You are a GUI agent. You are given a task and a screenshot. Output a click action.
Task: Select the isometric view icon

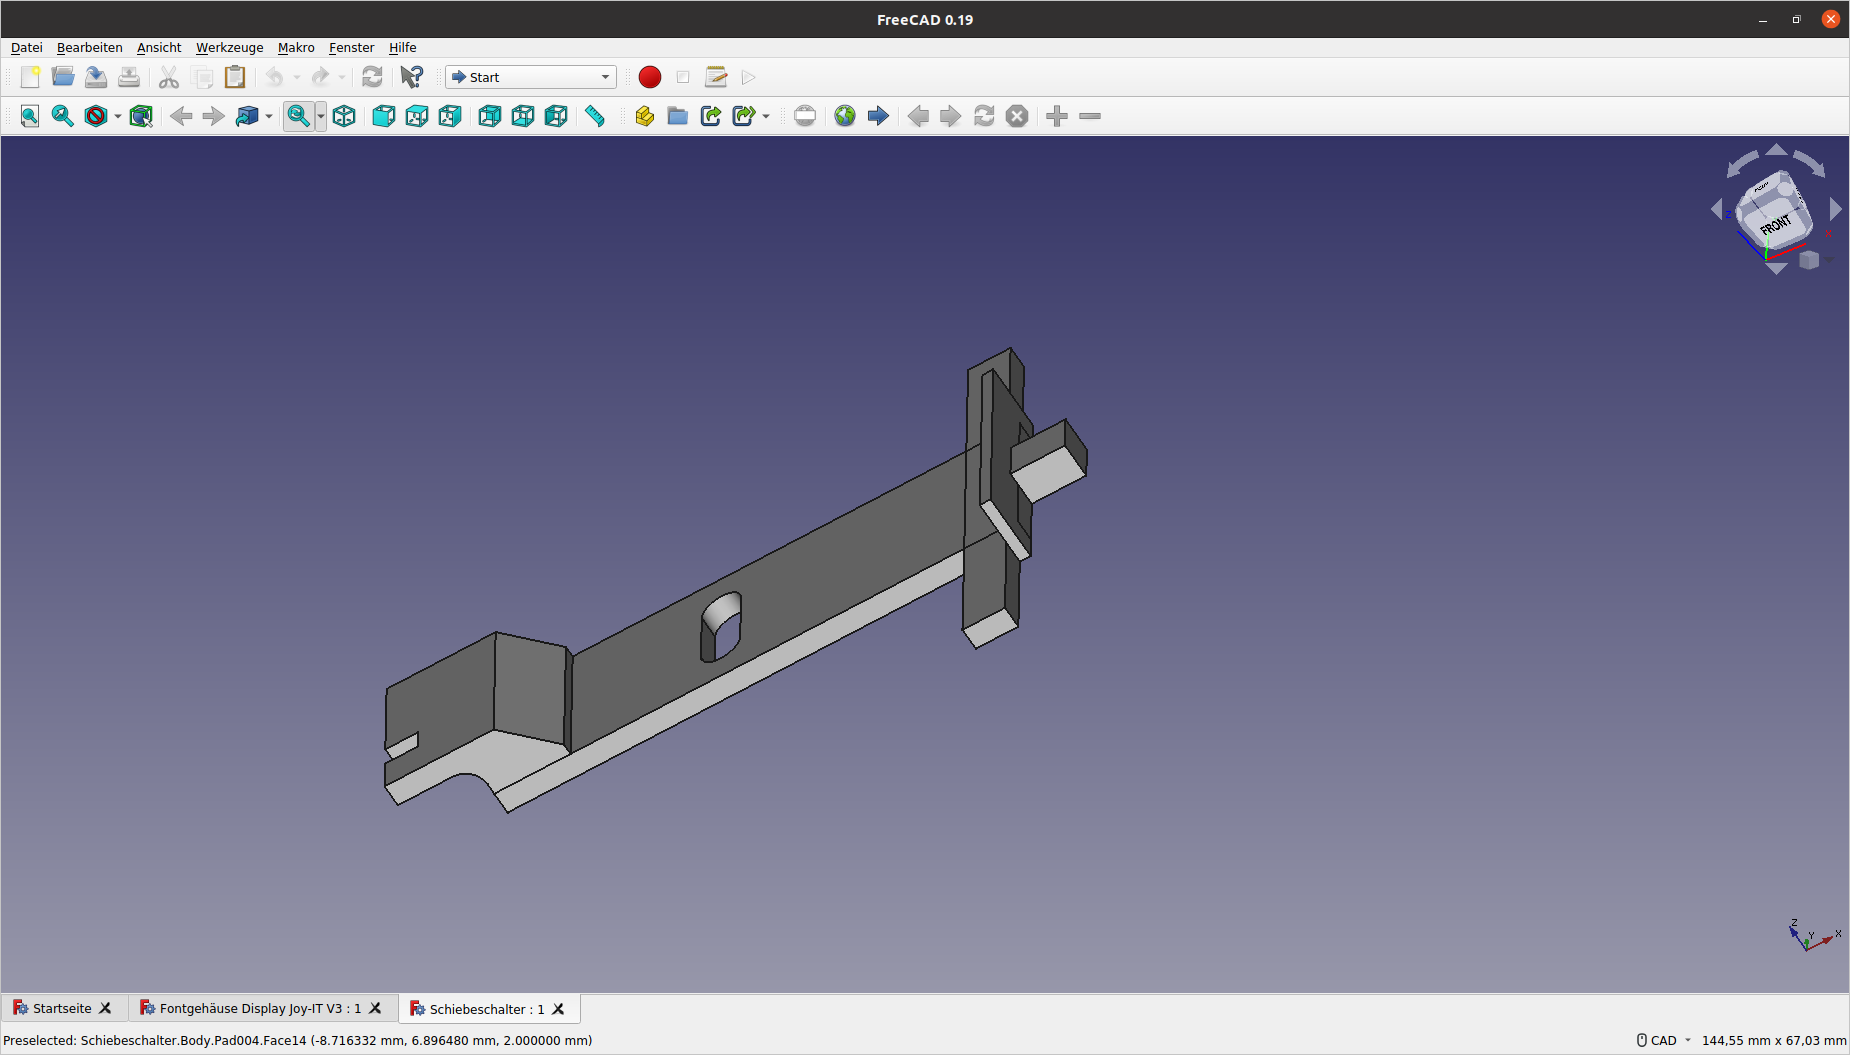pyautogui.click(x=344, y=116)
